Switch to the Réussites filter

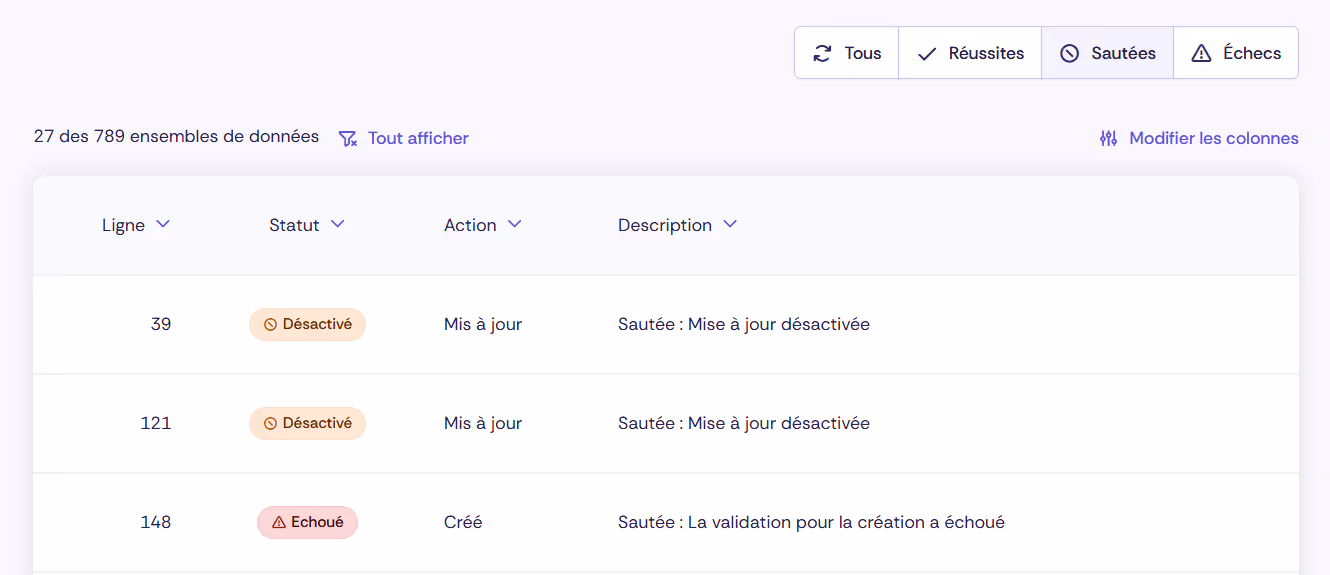click(x=970, y=53)
